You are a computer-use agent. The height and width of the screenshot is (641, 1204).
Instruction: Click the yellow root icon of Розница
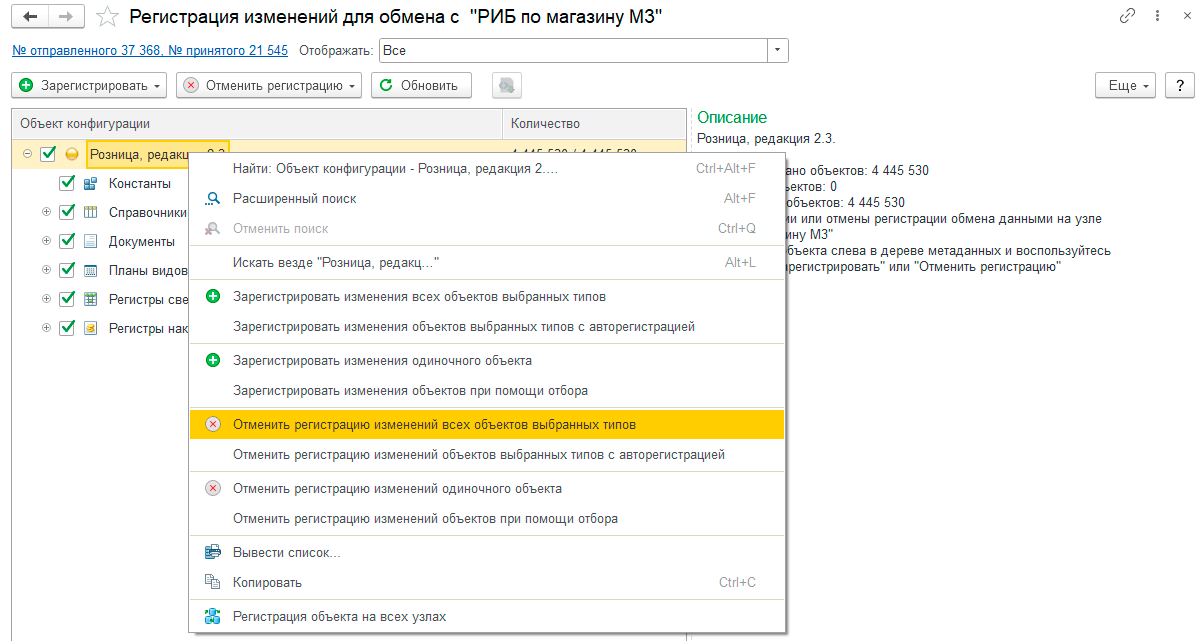tap(72, 154)
